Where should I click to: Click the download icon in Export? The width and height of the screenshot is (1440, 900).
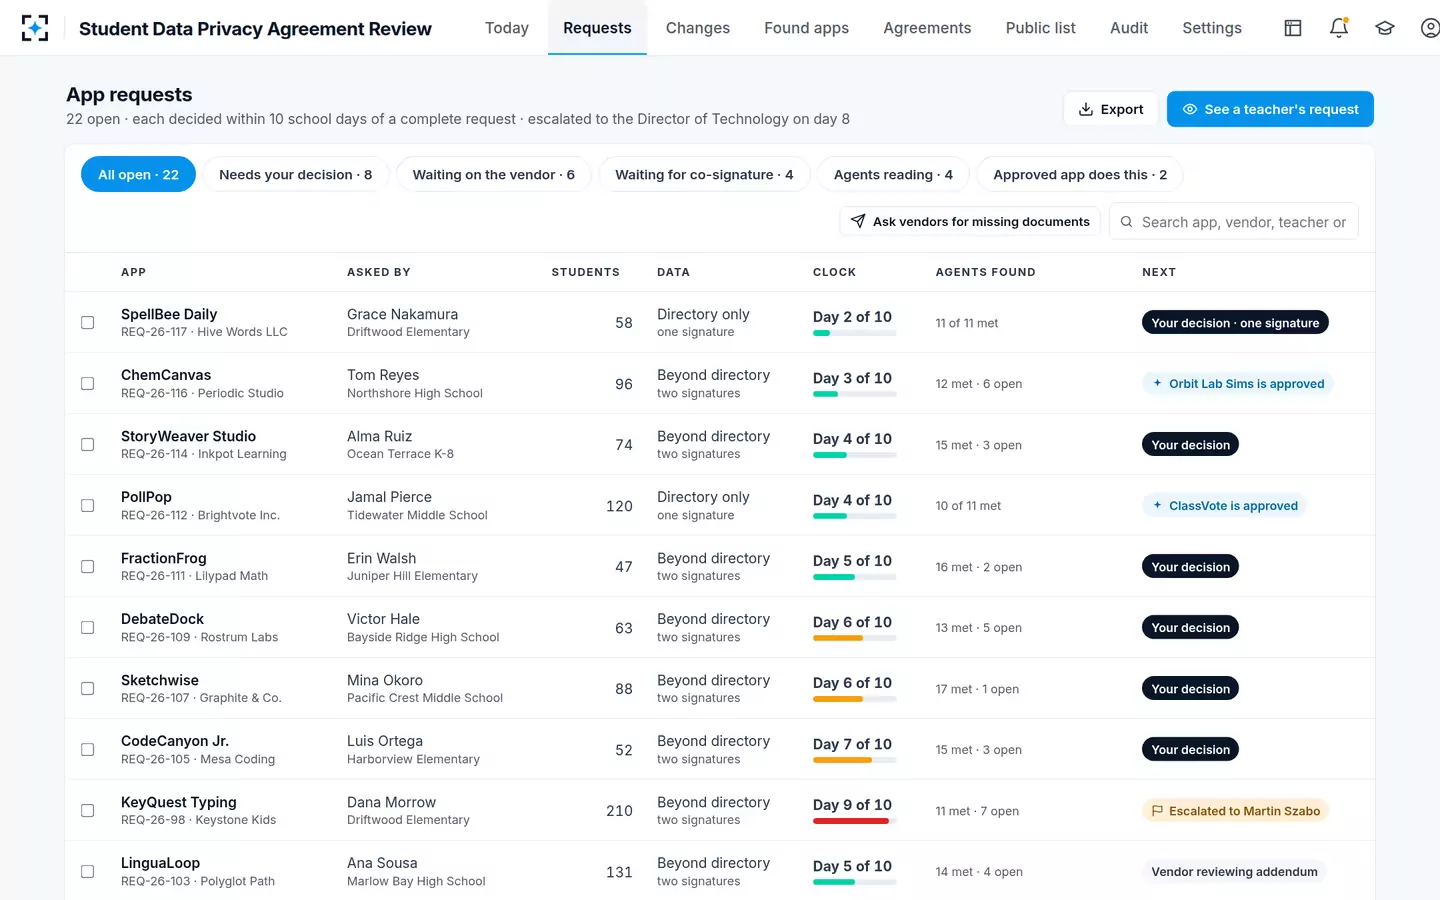coord(1086,109)
